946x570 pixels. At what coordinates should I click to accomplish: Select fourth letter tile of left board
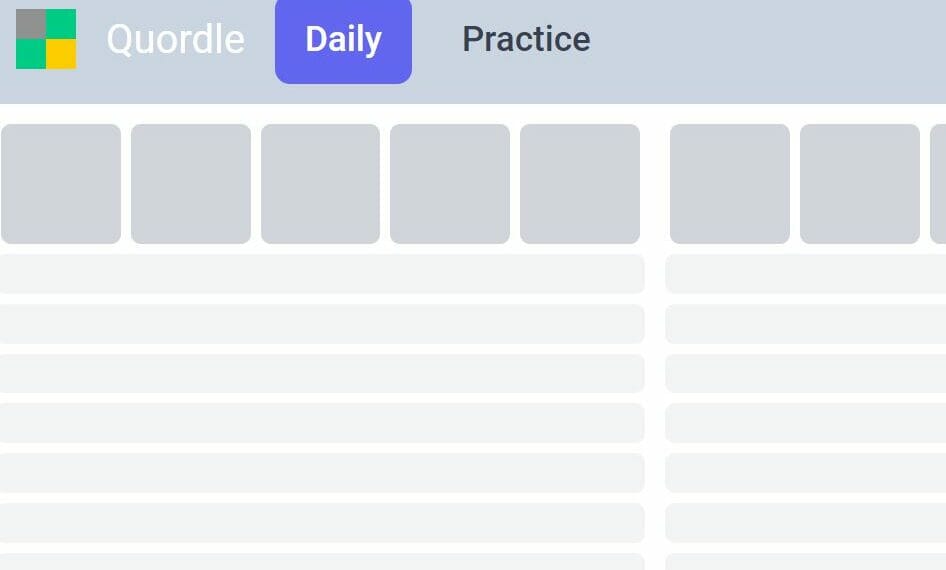pyautogui.click(x=450, y=184)
